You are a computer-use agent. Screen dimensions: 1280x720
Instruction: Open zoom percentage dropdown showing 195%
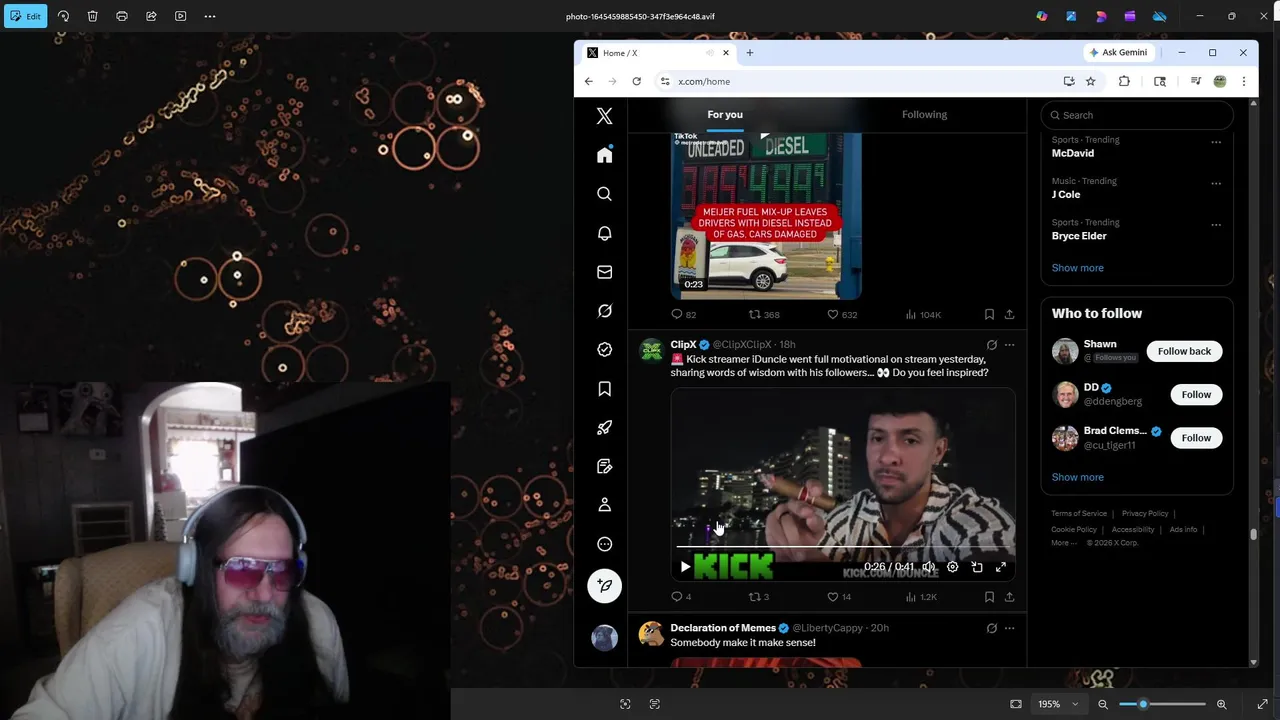tap(1058, 704)
